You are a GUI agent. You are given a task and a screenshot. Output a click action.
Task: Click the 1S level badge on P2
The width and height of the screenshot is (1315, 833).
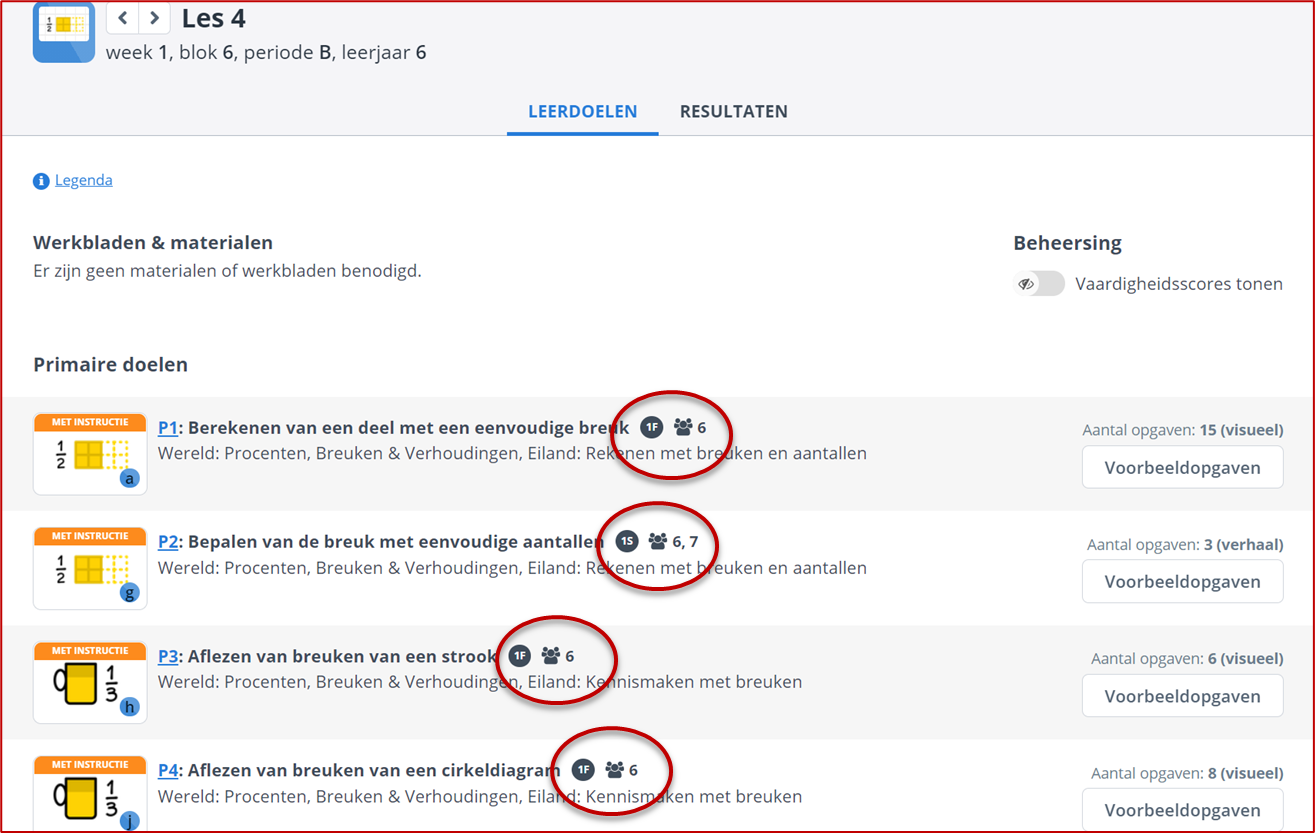(627, 542)
